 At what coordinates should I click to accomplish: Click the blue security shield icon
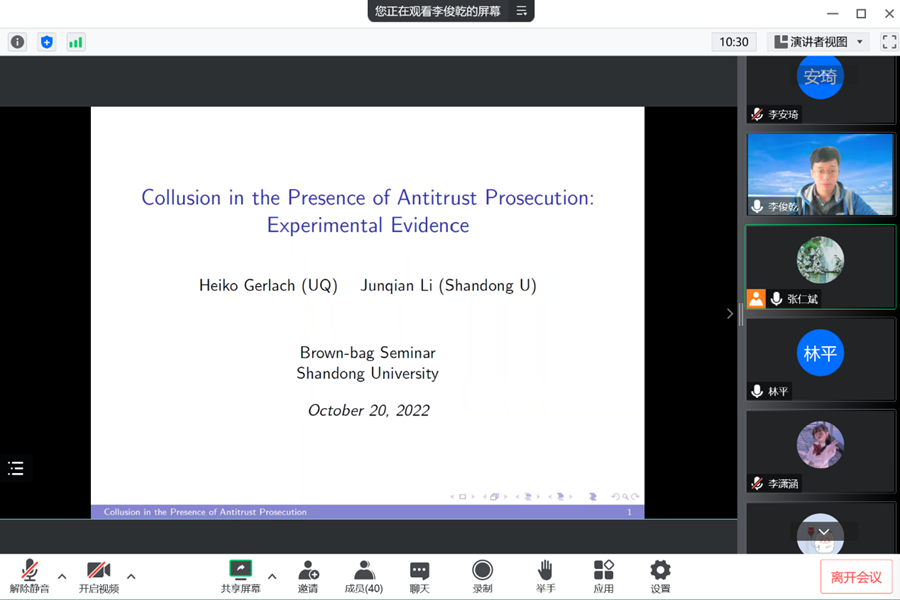point(46,42)
